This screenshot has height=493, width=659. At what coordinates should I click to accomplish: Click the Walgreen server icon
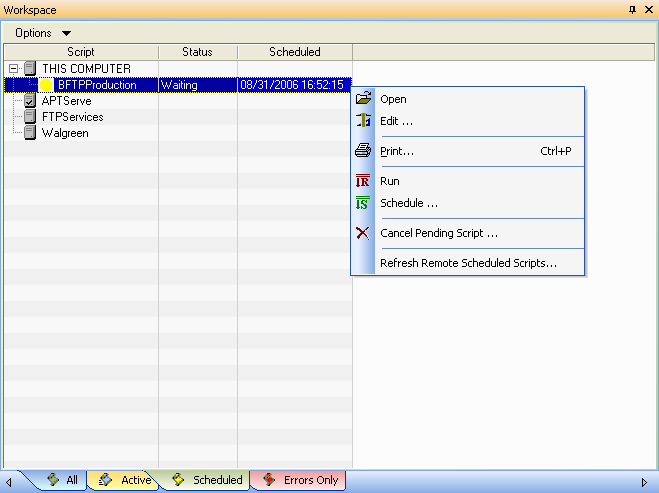pyautogui.click(x=30, y=132)
